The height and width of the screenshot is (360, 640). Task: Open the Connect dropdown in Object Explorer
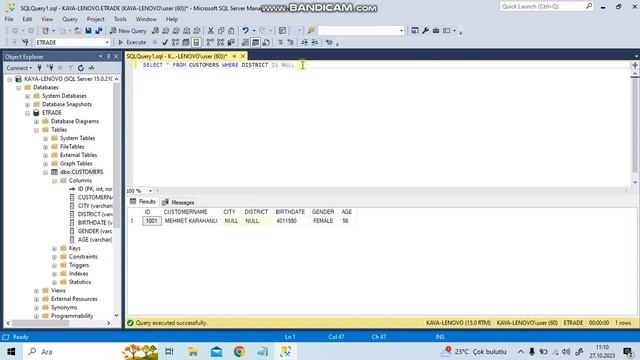19,68
